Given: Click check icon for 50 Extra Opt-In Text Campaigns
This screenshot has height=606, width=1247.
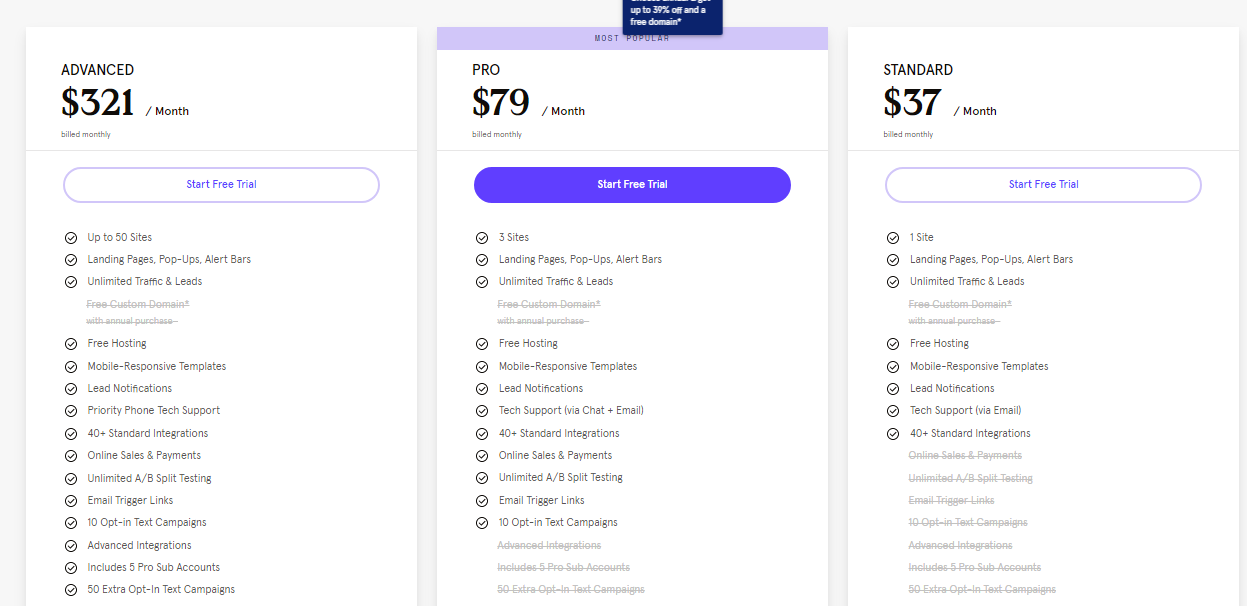Looking at the screenshot, I should 71,590.
